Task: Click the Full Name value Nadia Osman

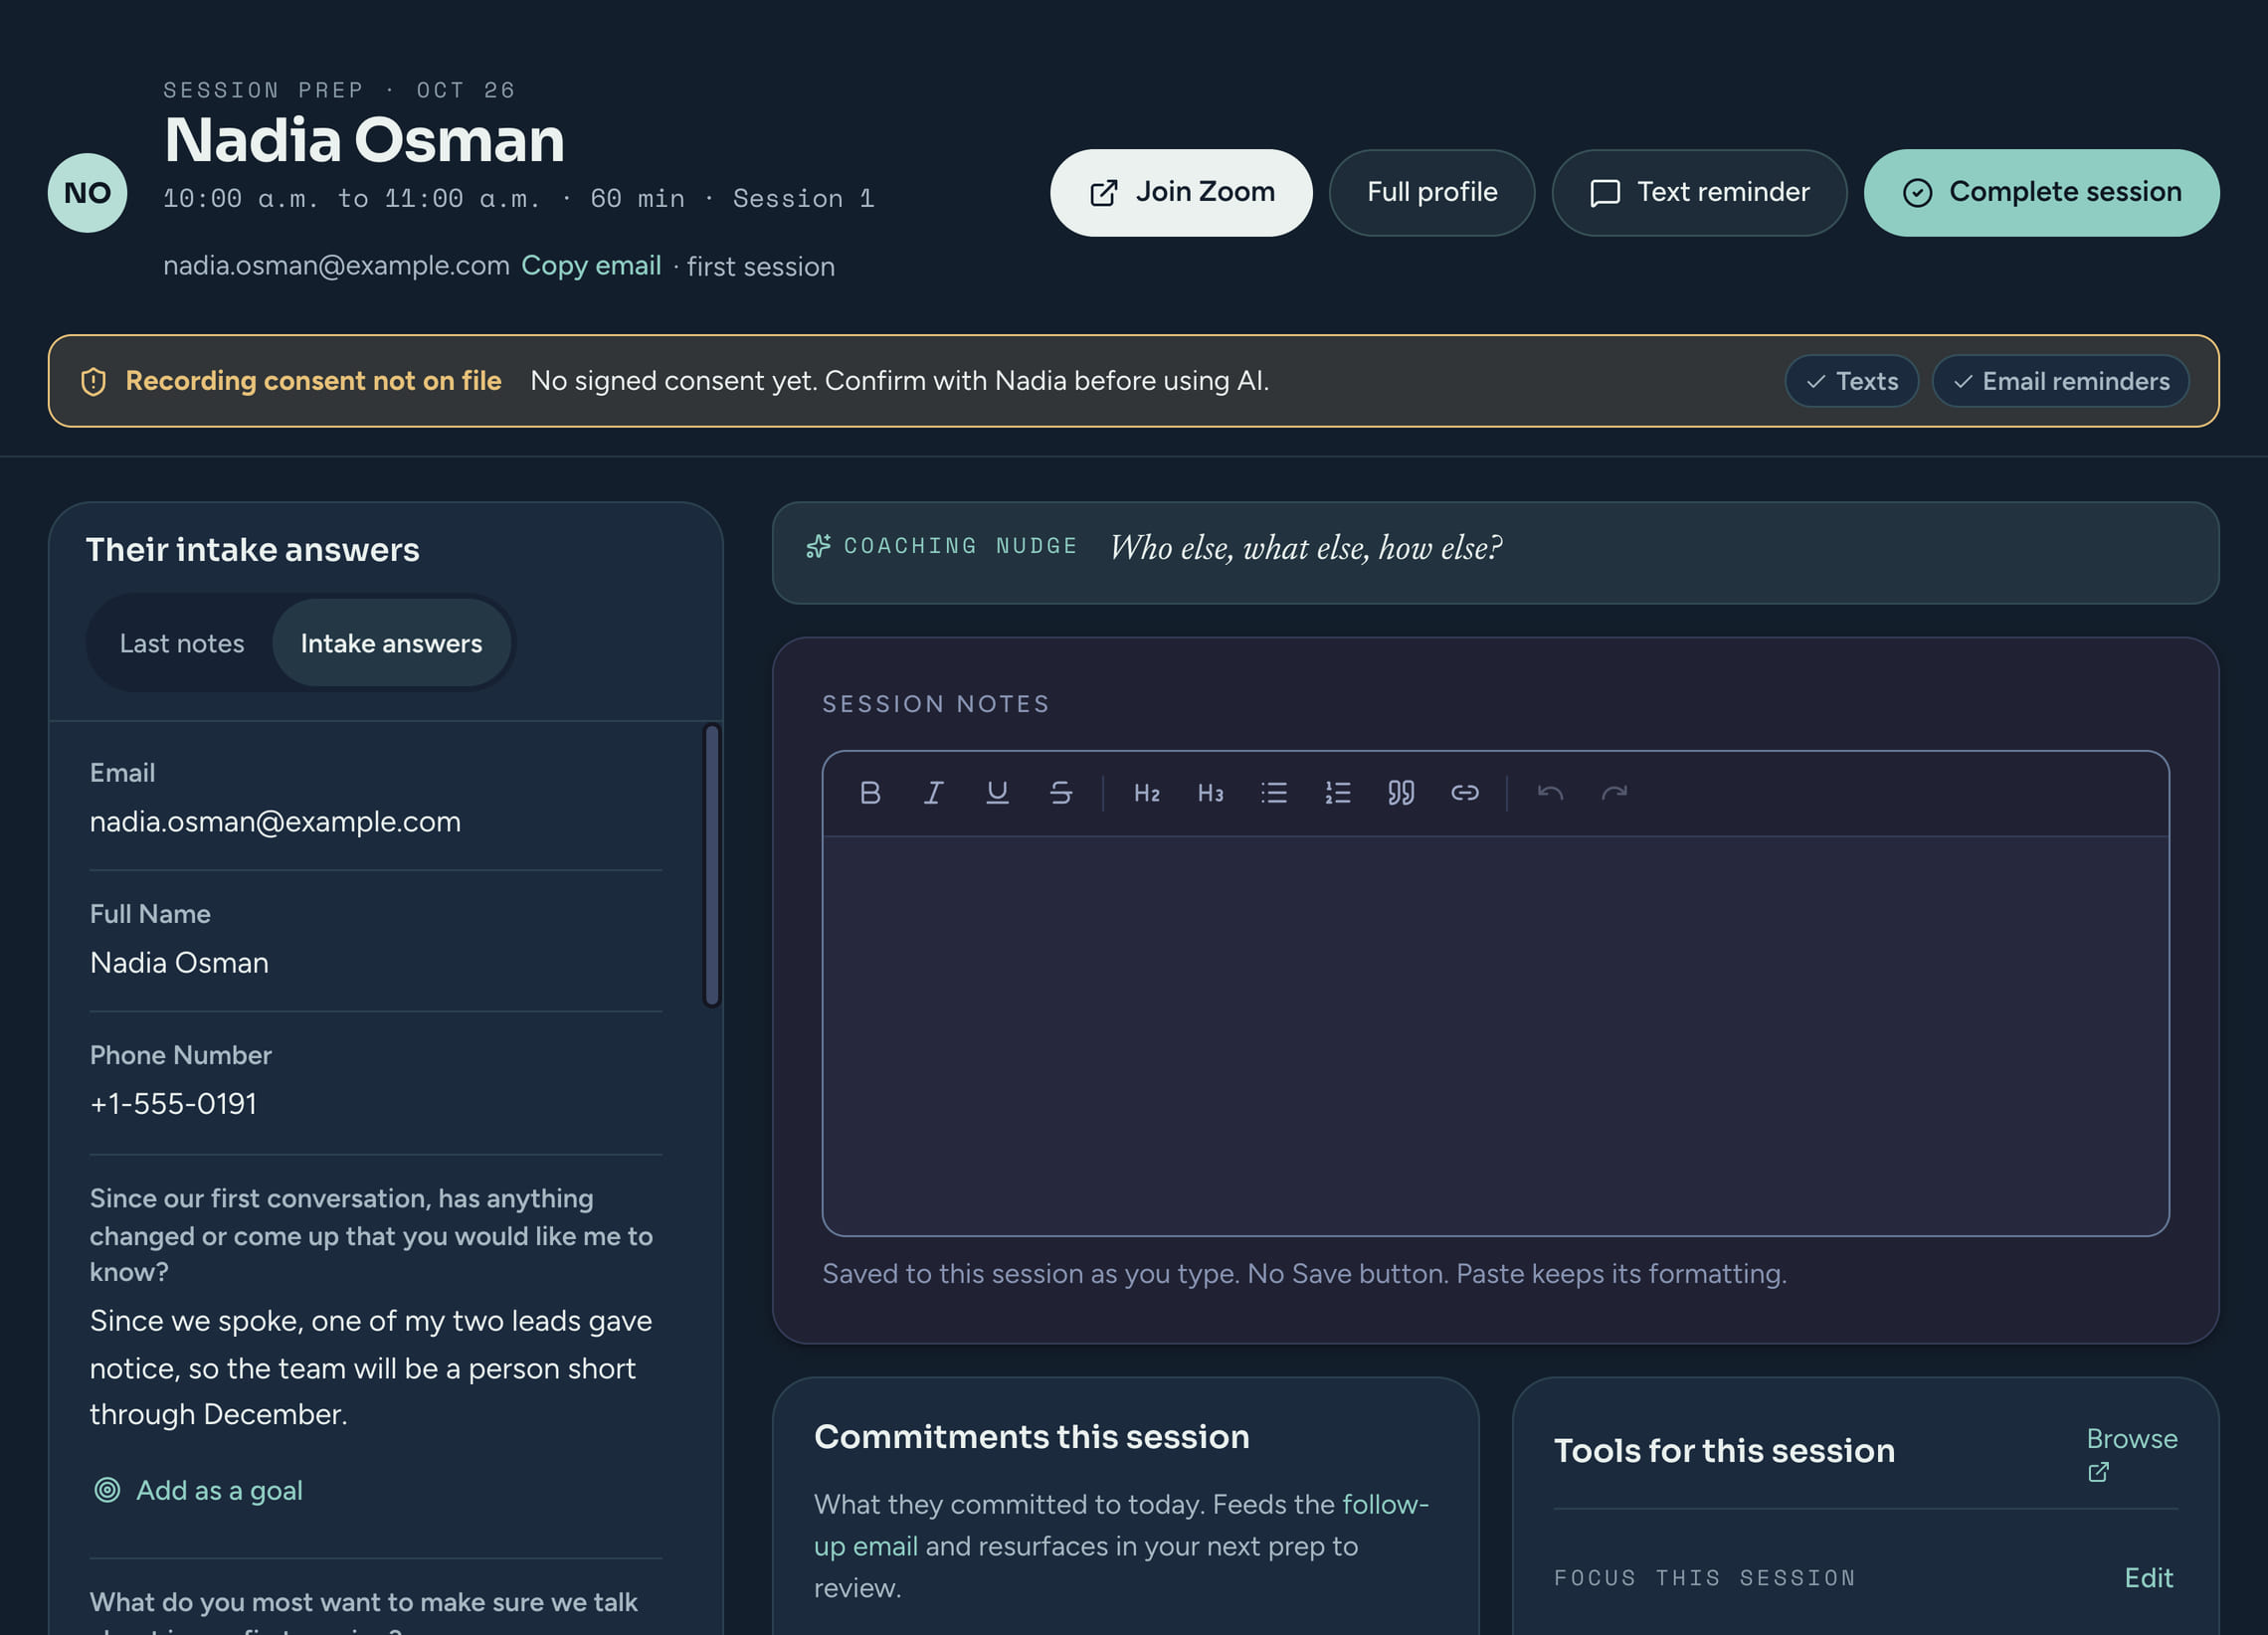Action: click(179, 962)
